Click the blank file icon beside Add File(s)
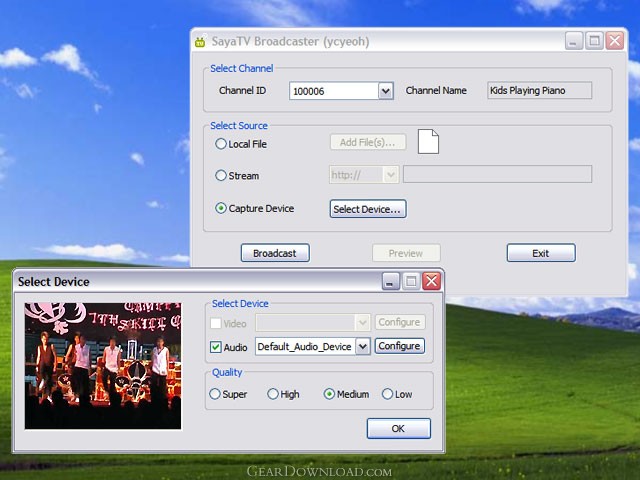The image size is (640, 480). (428, 142)
